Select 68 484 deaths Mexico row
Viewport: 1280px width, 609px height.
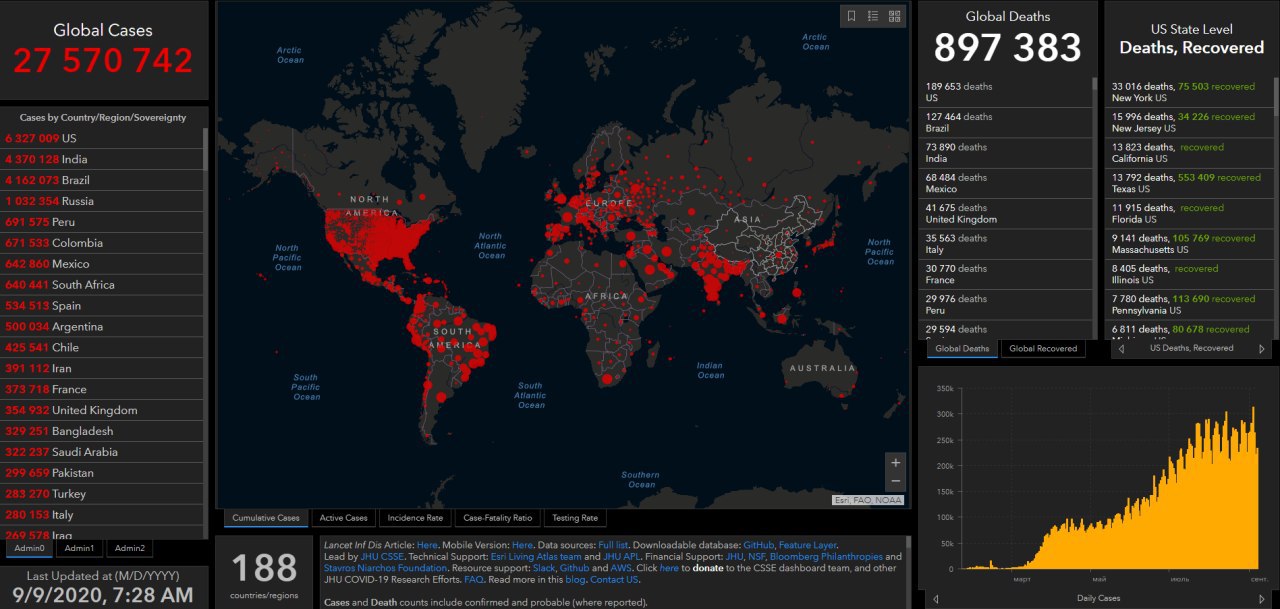tap(1005, 183)
